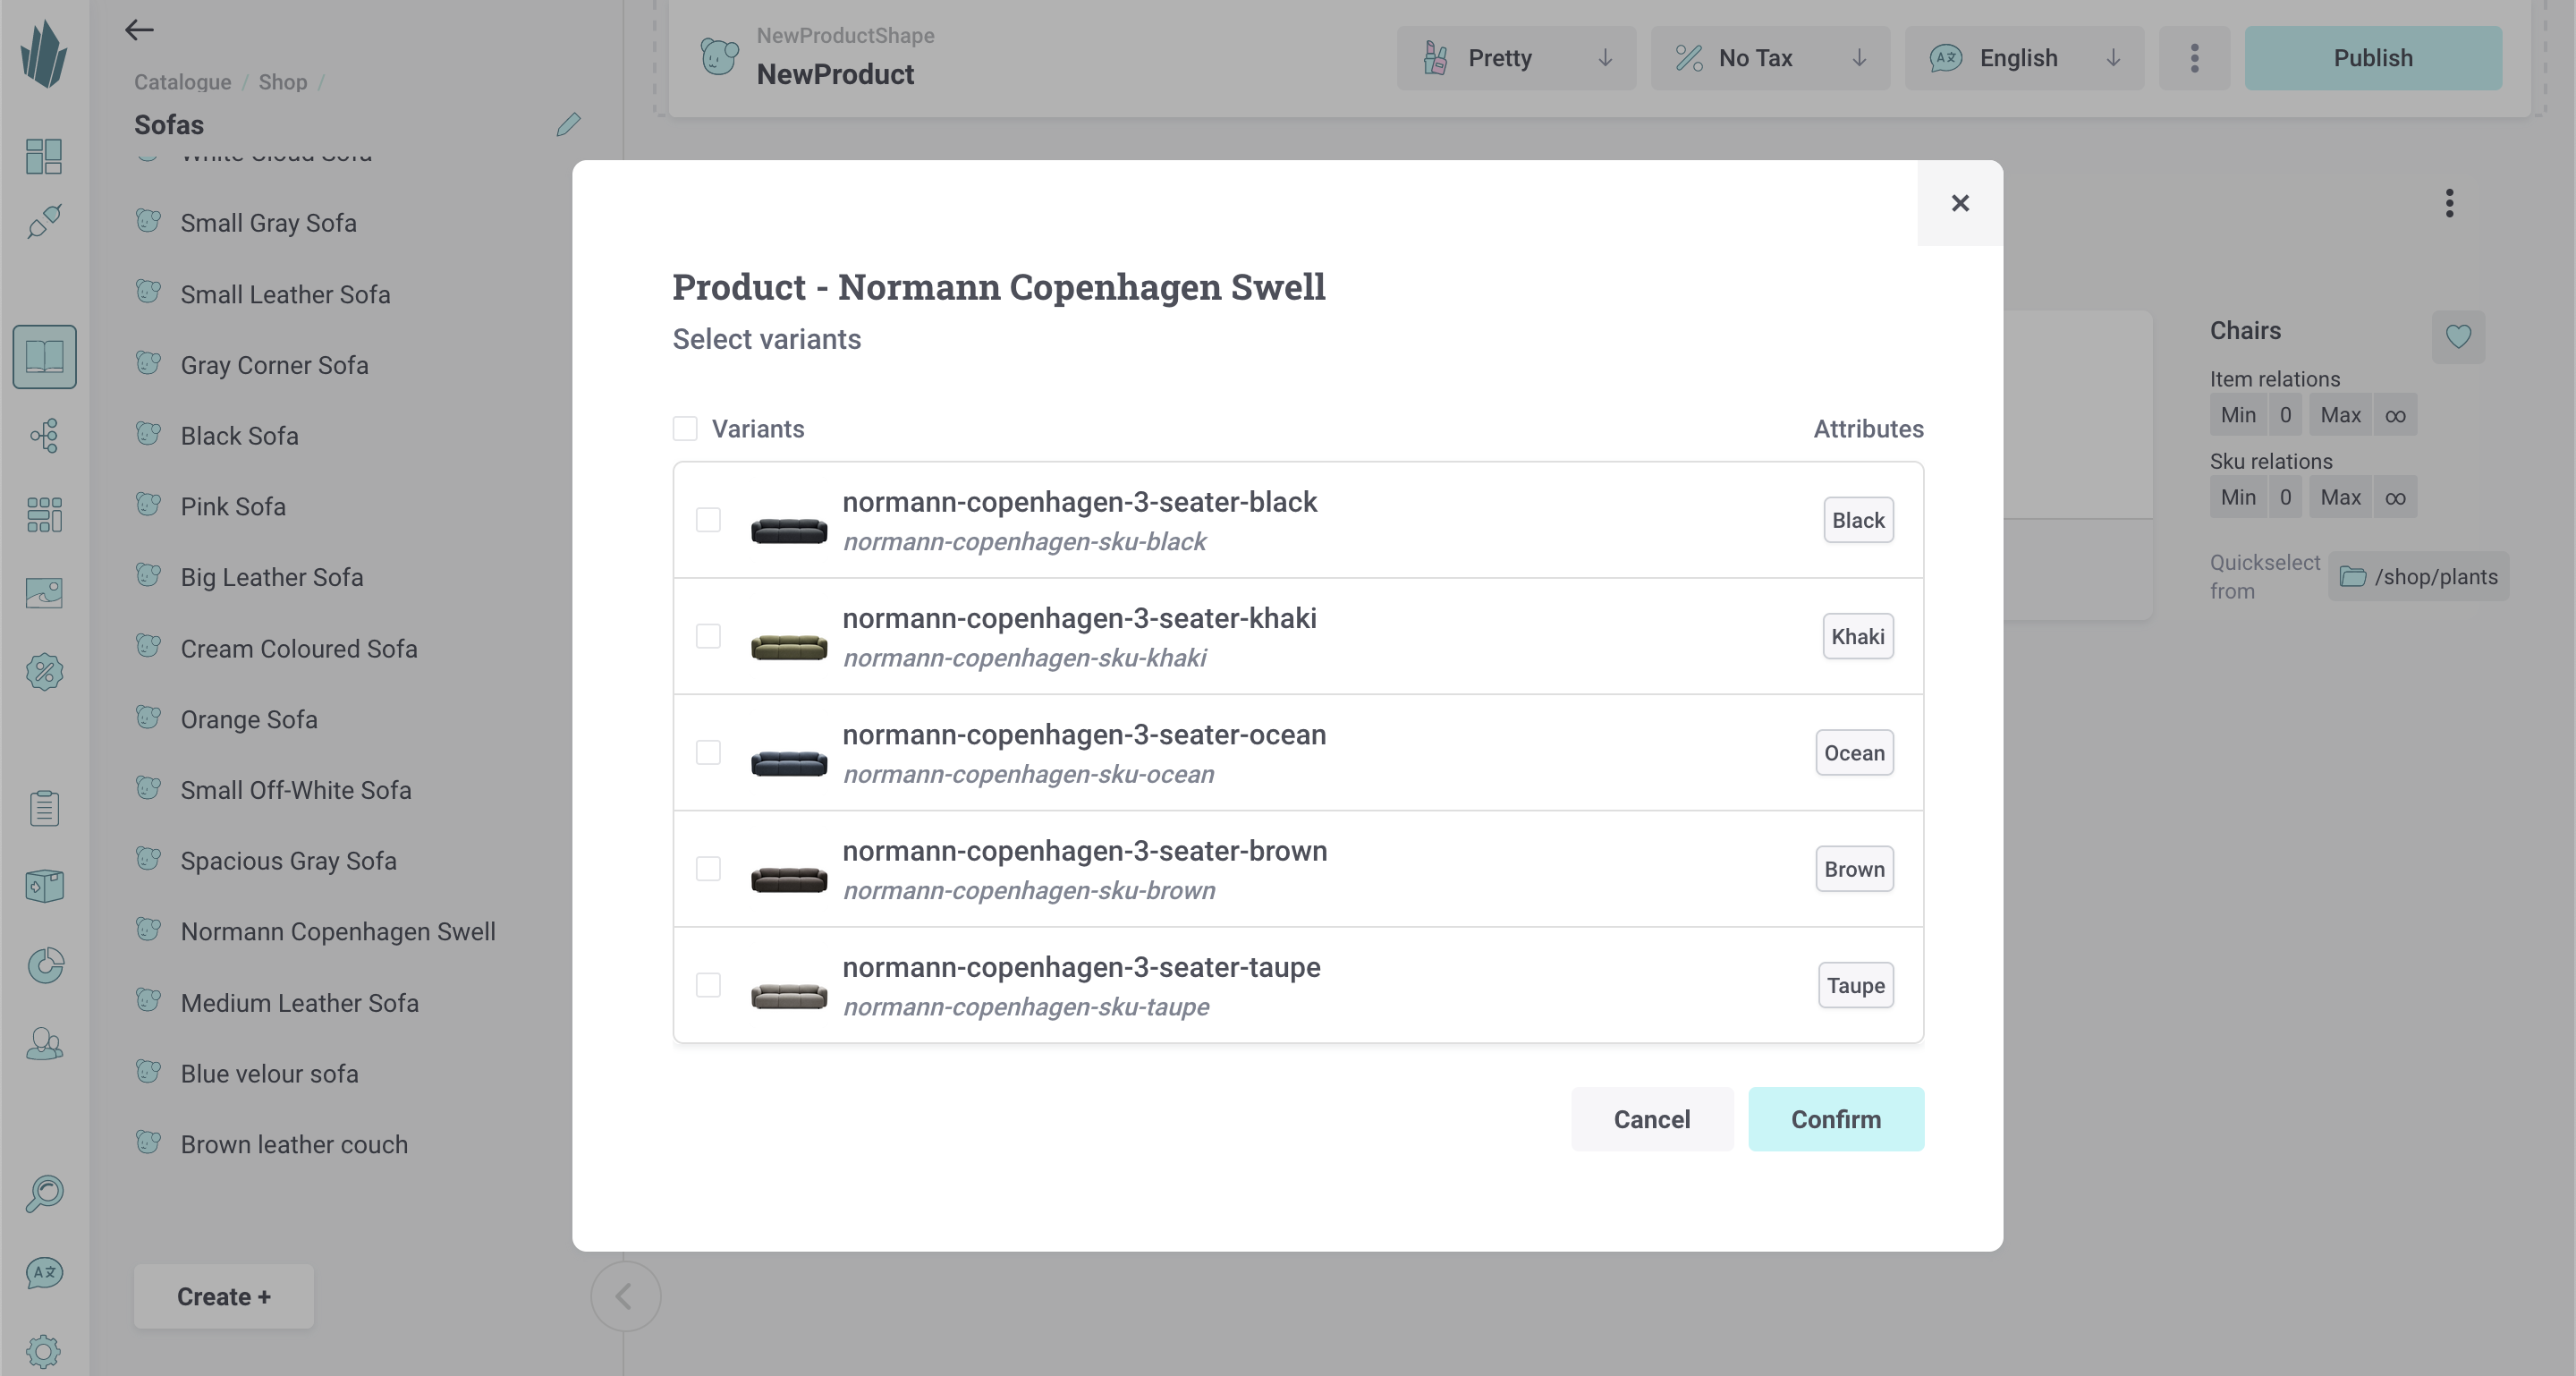Check the normann-copenhagen-3-seater-brown variant
This screenshot has height=1376, width=2576.
point(708,868)
